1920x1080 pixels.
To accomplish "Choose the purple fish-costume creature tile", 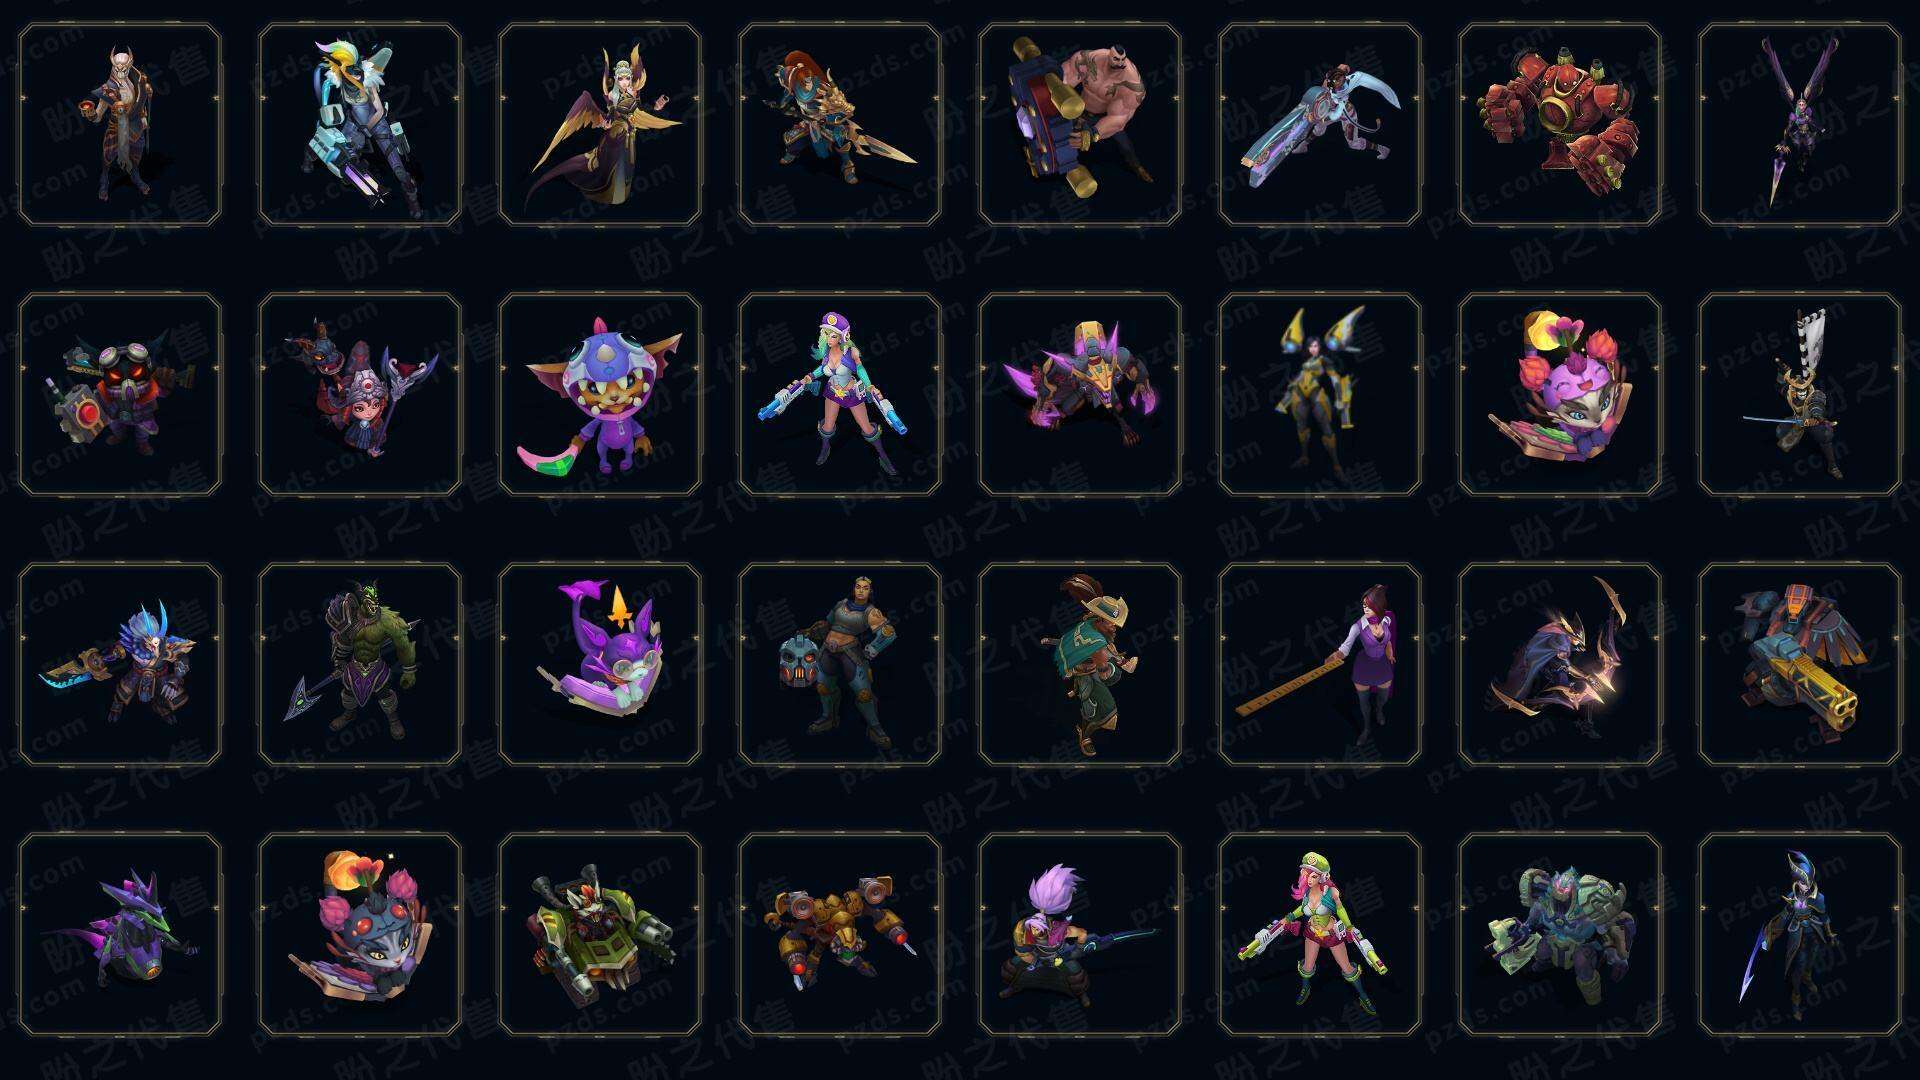I will coord(600,394).
